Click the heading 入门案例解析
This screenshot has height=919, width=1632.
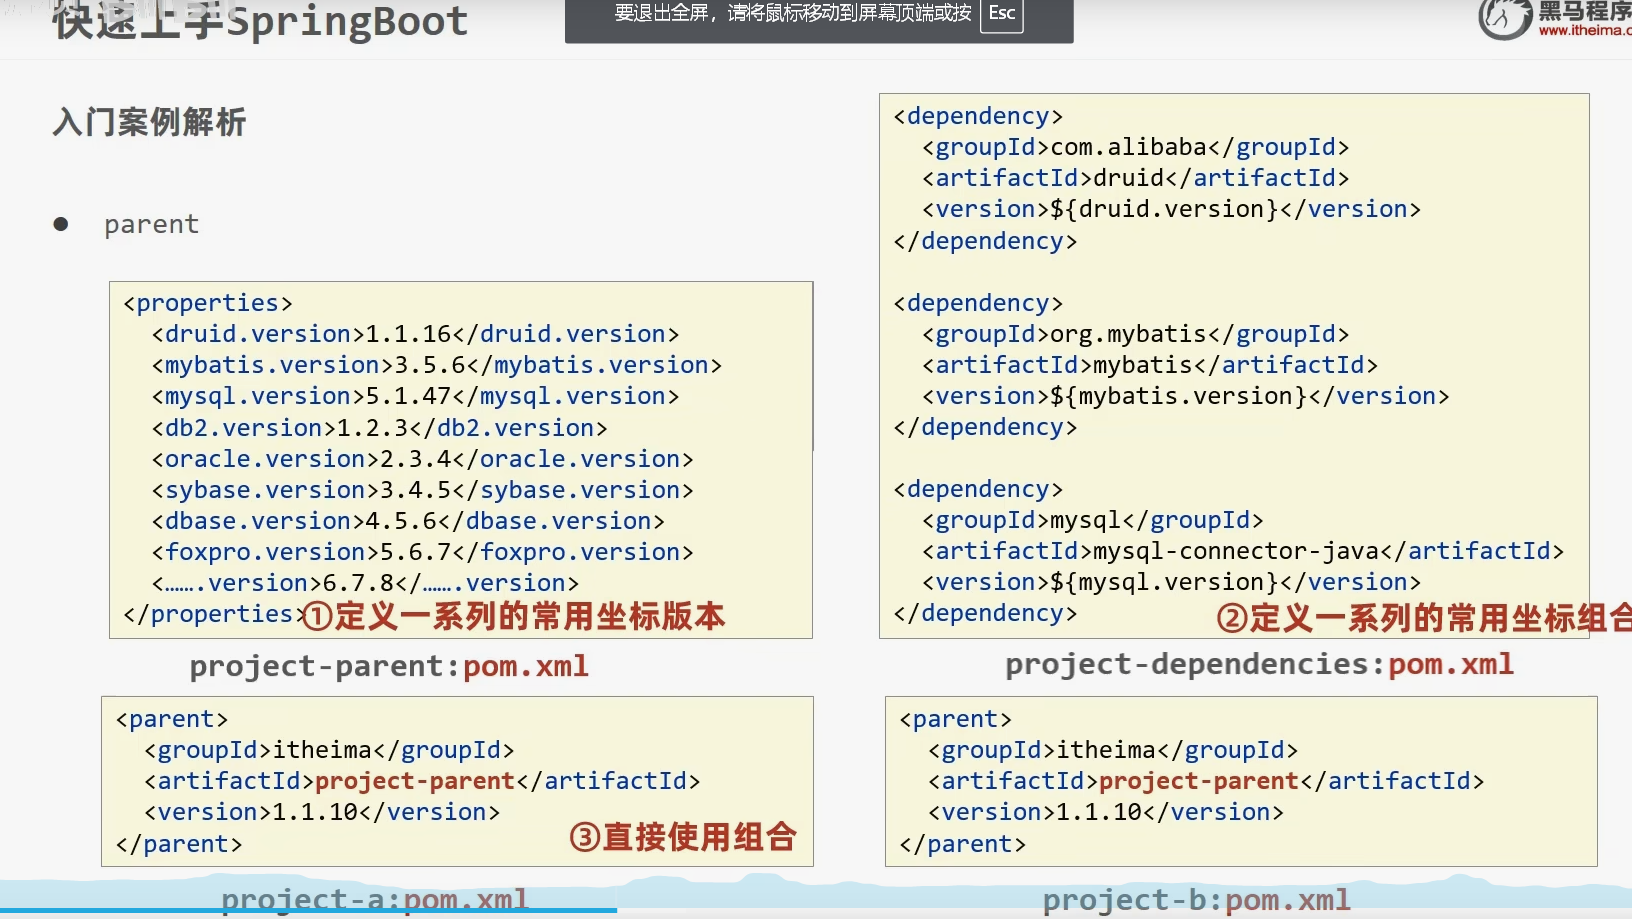pyautogui.click(x=149, y=122)
